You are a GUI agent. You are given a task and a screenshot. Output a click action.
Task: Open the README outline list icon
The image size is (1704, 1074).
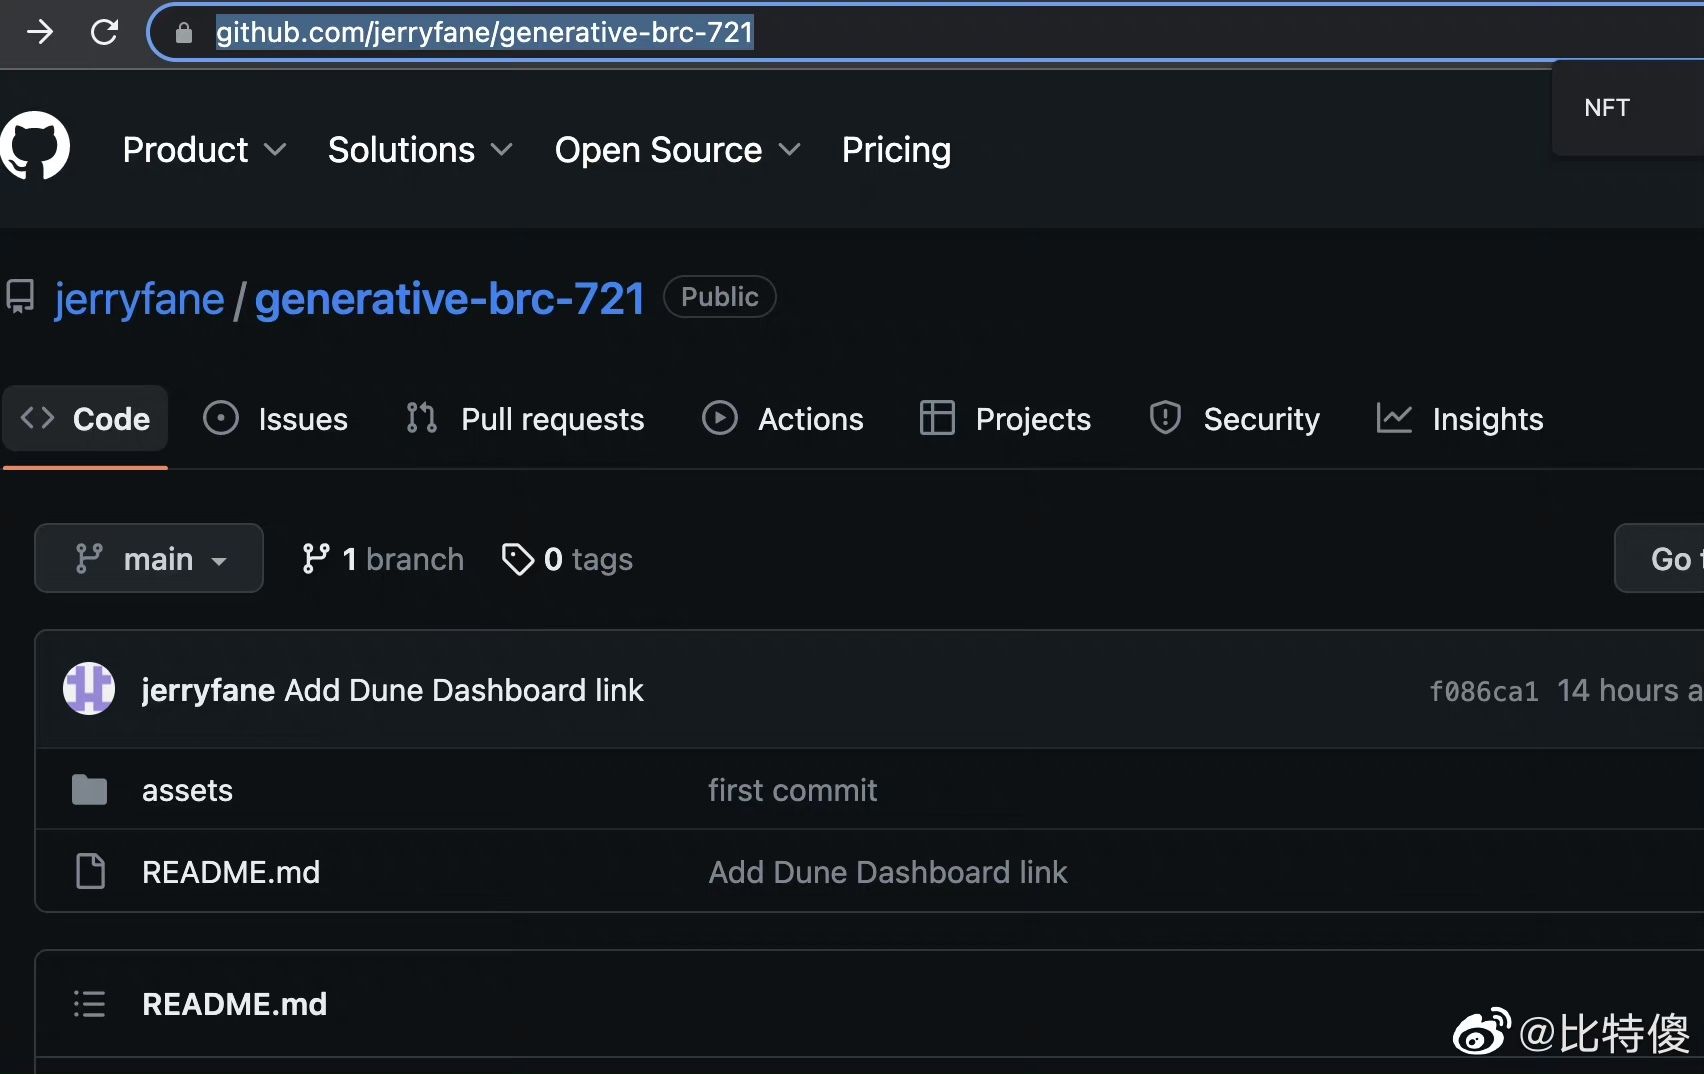coord(90,1003)
